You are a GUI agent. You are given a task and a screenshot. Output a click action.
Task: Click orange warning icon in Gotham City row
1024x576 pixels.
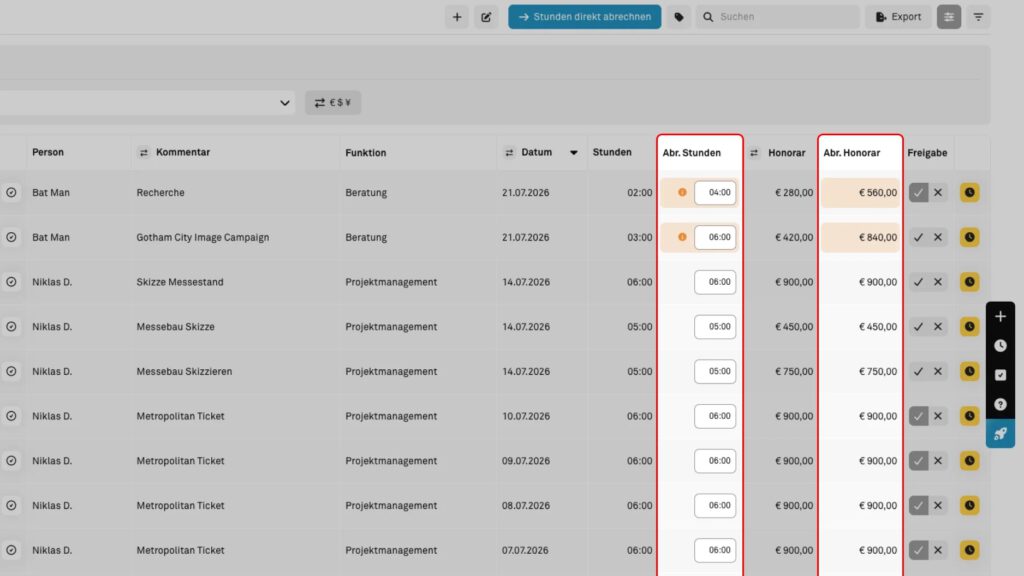click(x=682, y=237)
